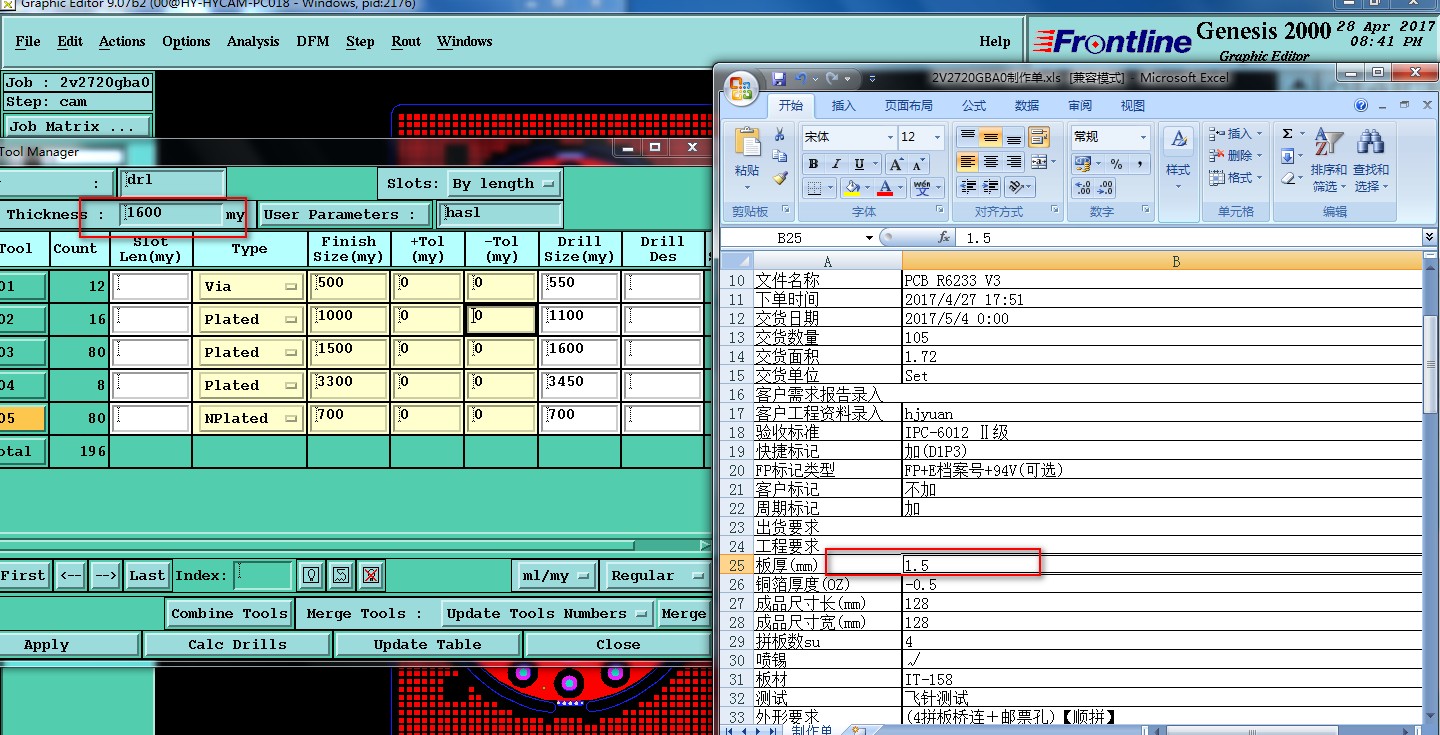Click the Excel help question mark

point(1361,105)
